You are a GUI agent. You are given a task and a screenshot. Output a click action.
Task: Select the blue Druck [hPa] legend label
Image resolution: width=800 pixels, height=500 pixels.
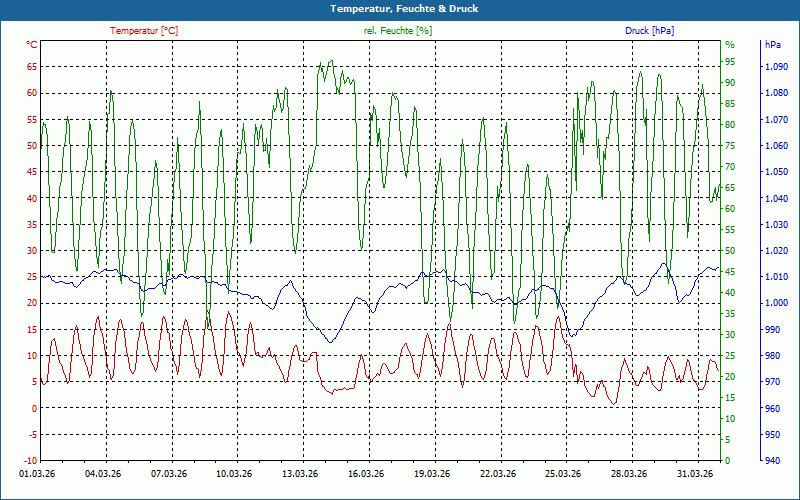pos(649,31)
